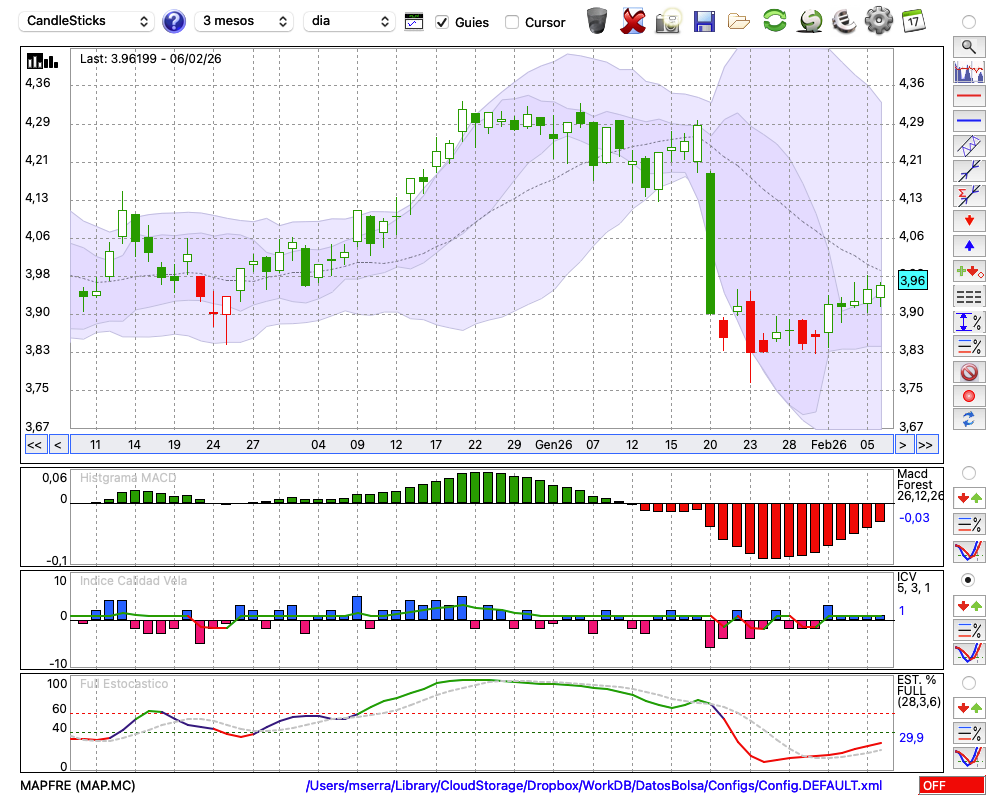This screenshot has width=1000, height=800.
Task: Toggle the red OFF button
Action: point(952,785)
